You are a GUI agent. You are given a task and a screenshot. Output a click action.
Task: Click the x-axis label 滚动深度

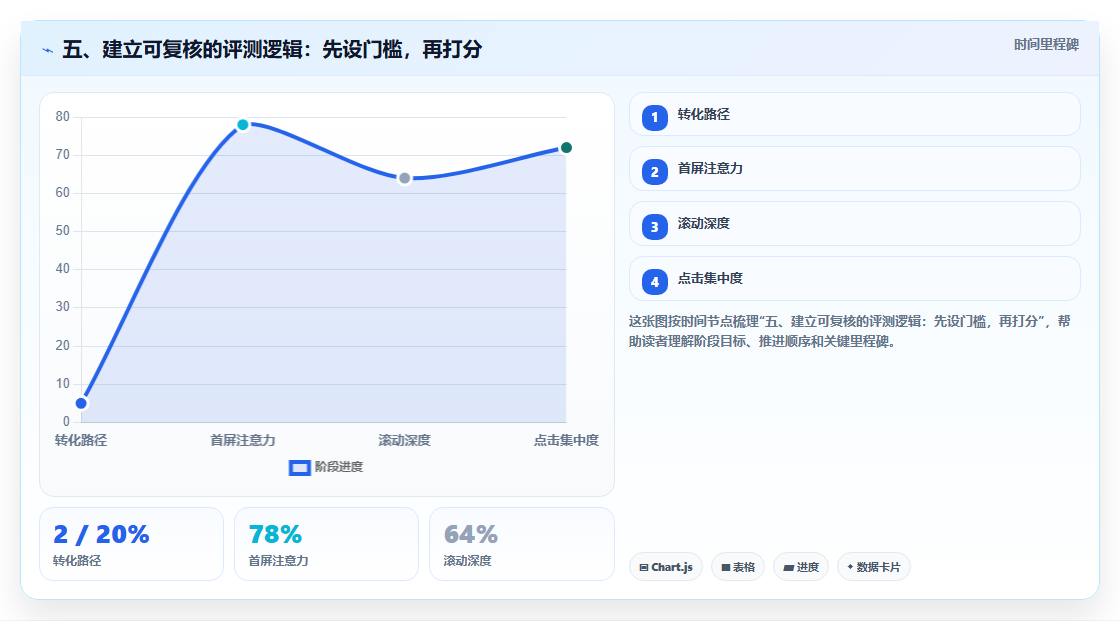click(404, 440)
